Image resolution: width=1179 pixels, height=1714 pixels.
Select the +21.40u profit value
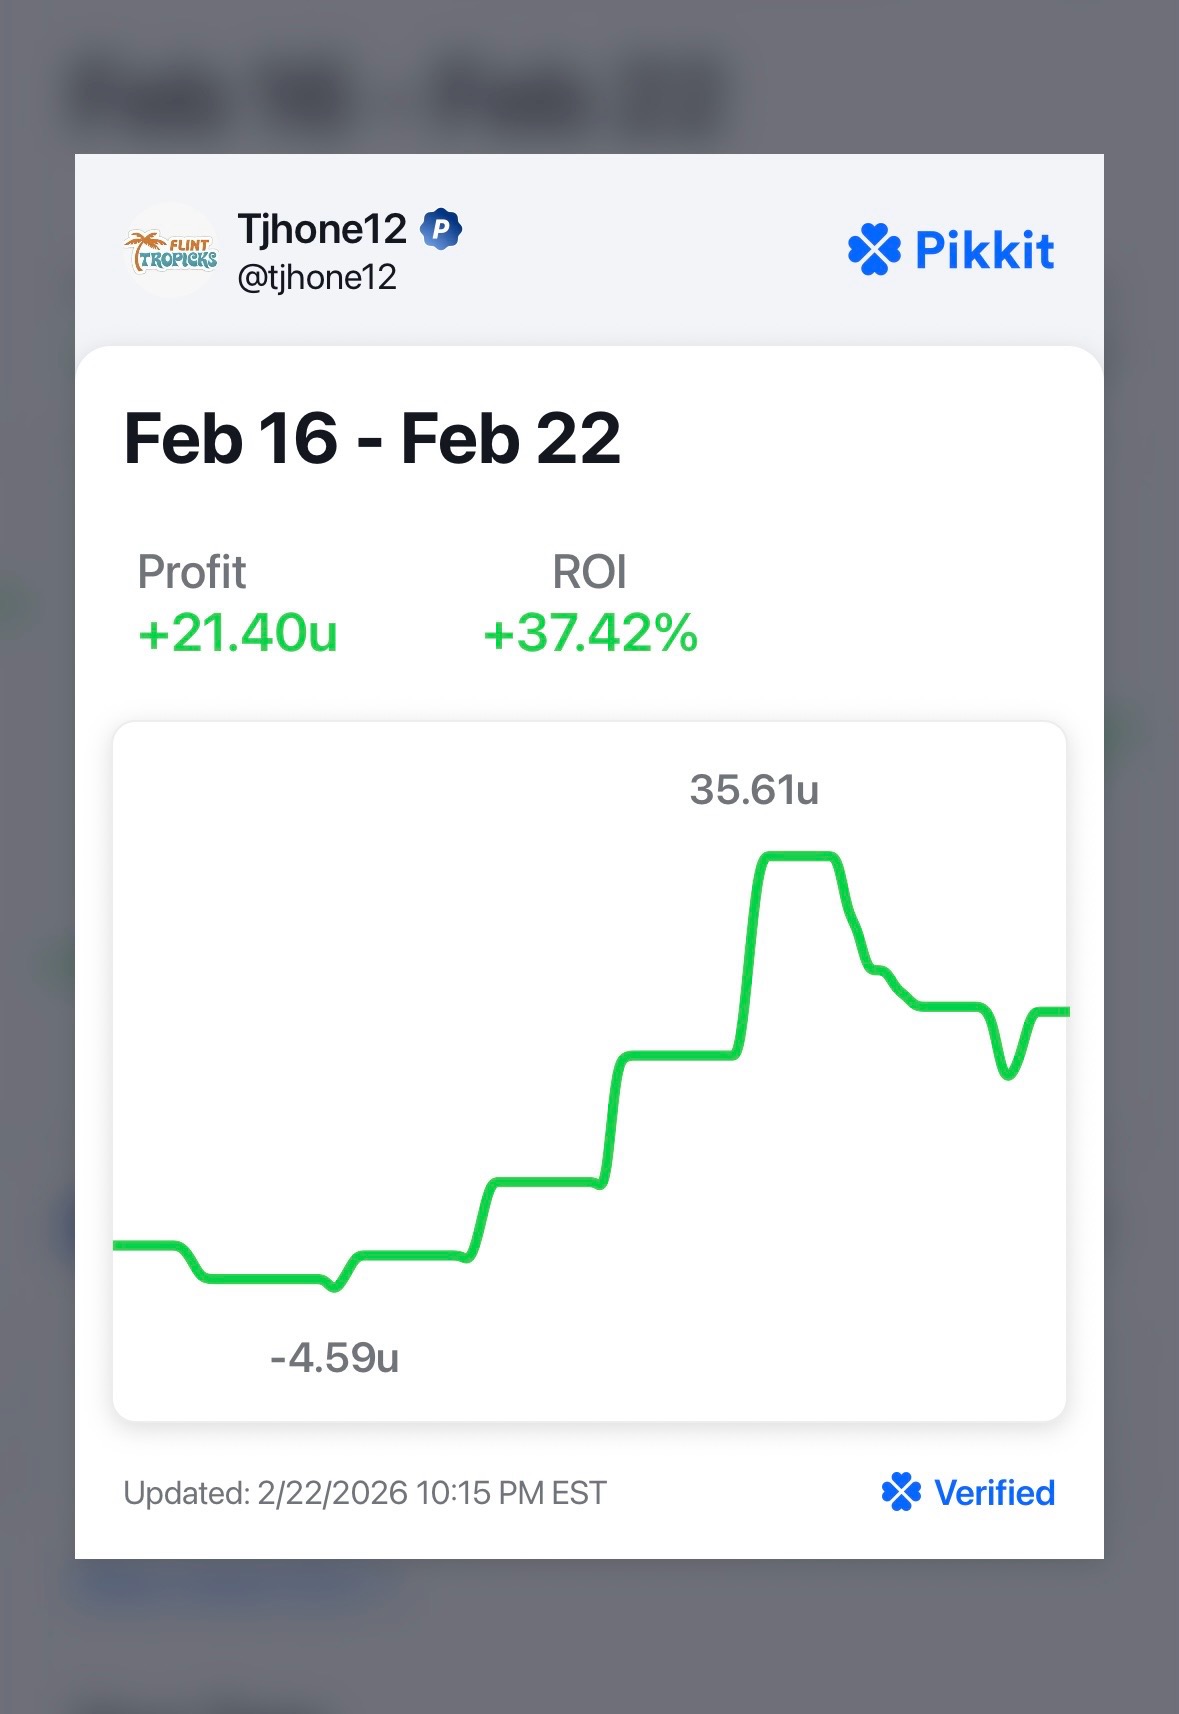238,633
